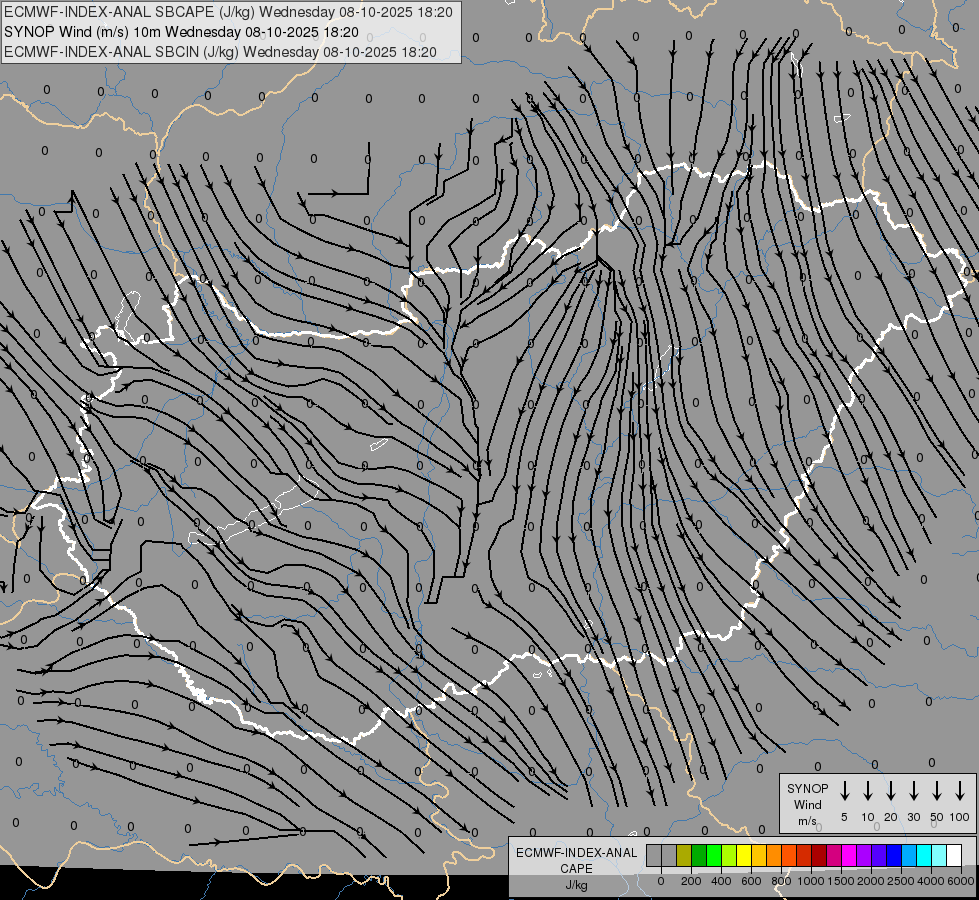Click the 10 m/s wind arrow in legend
Screen dimensions: 979x900
(867, 791)
